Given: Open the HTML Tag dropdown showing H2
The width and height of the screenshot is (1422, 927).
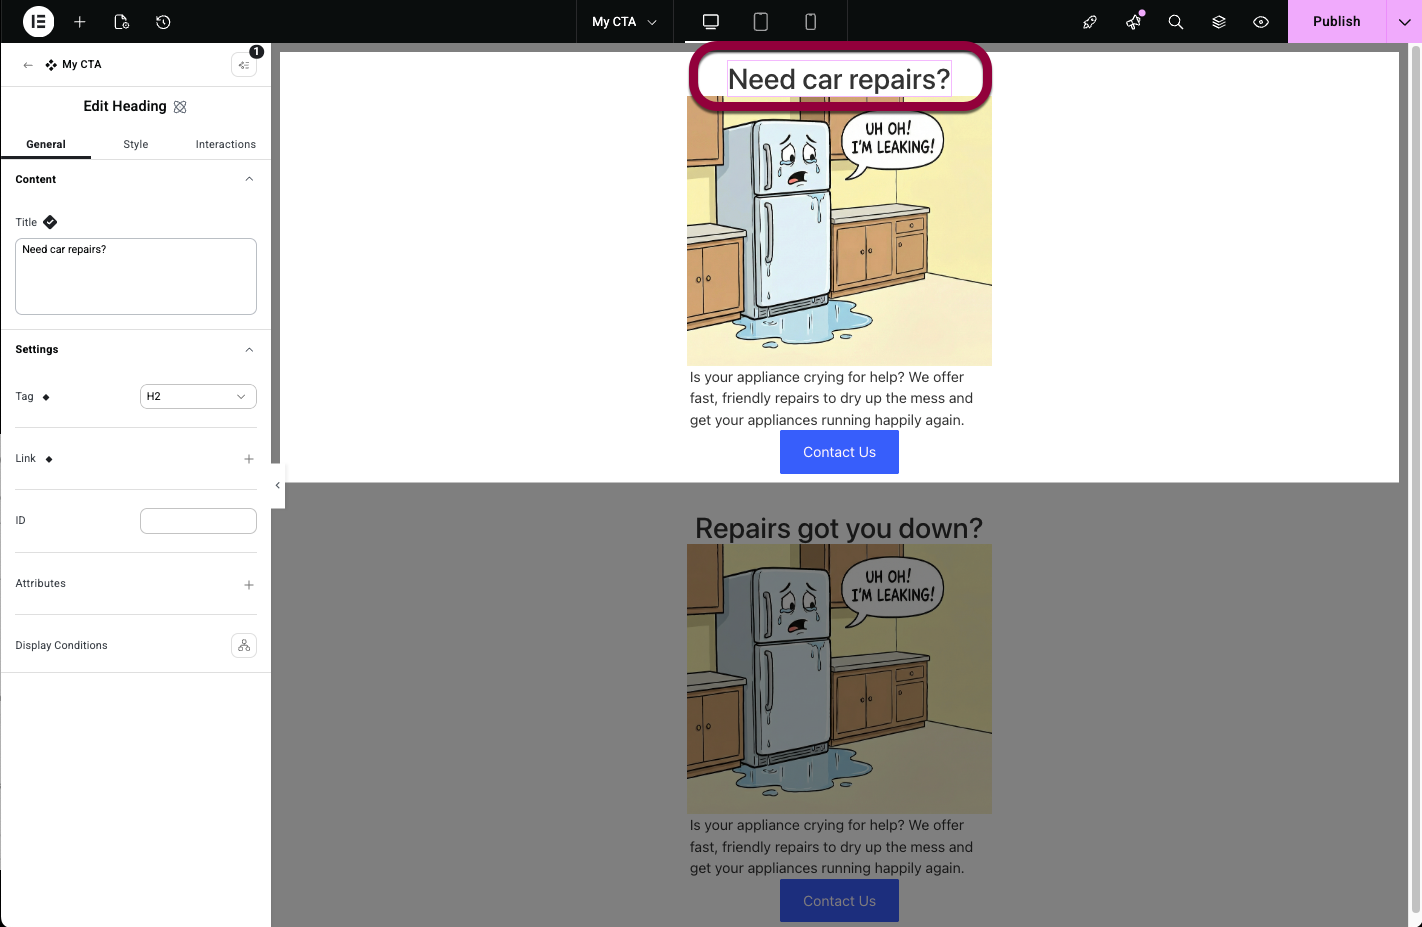Looking at the screenshot, I should (x=198, y=397).
